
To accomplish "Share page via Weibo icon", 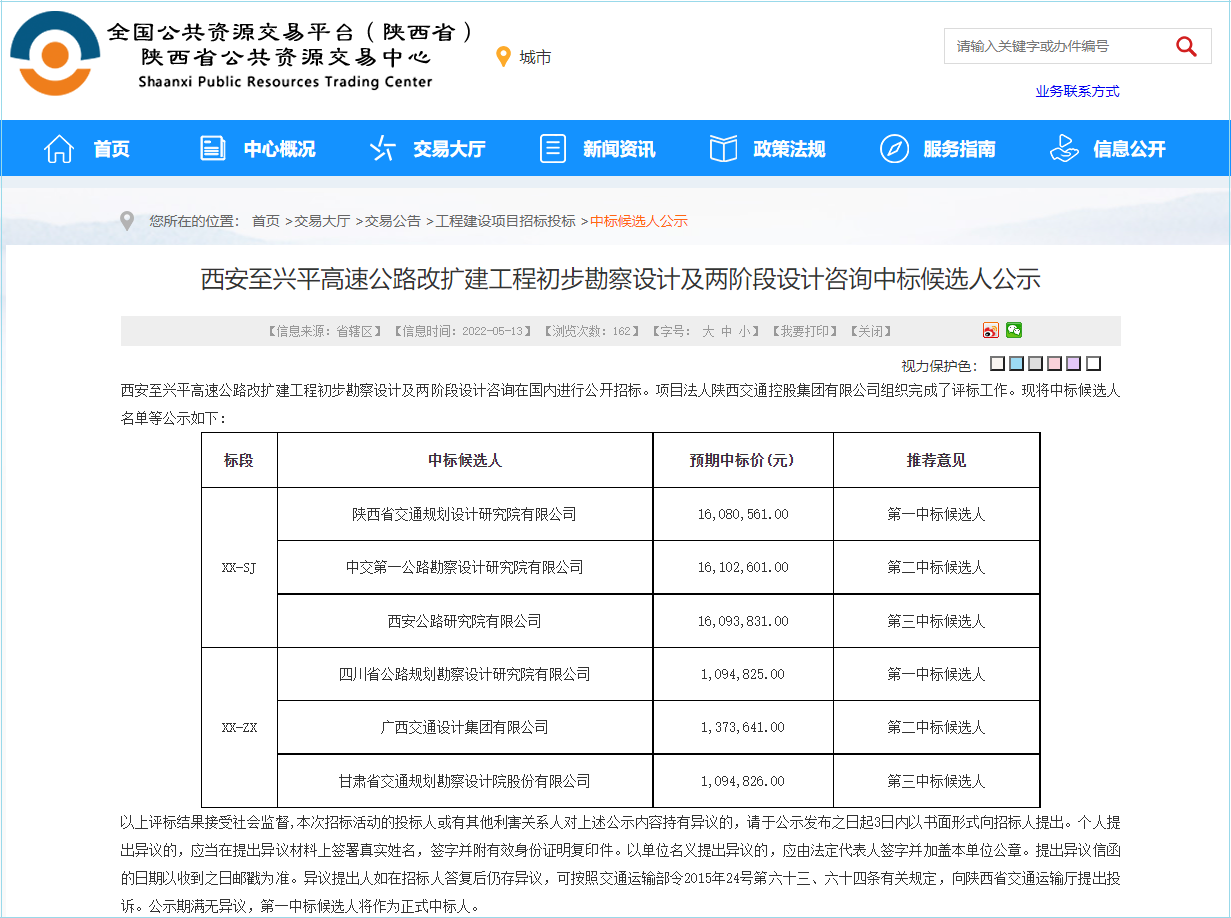I will [x=991, y=331].
